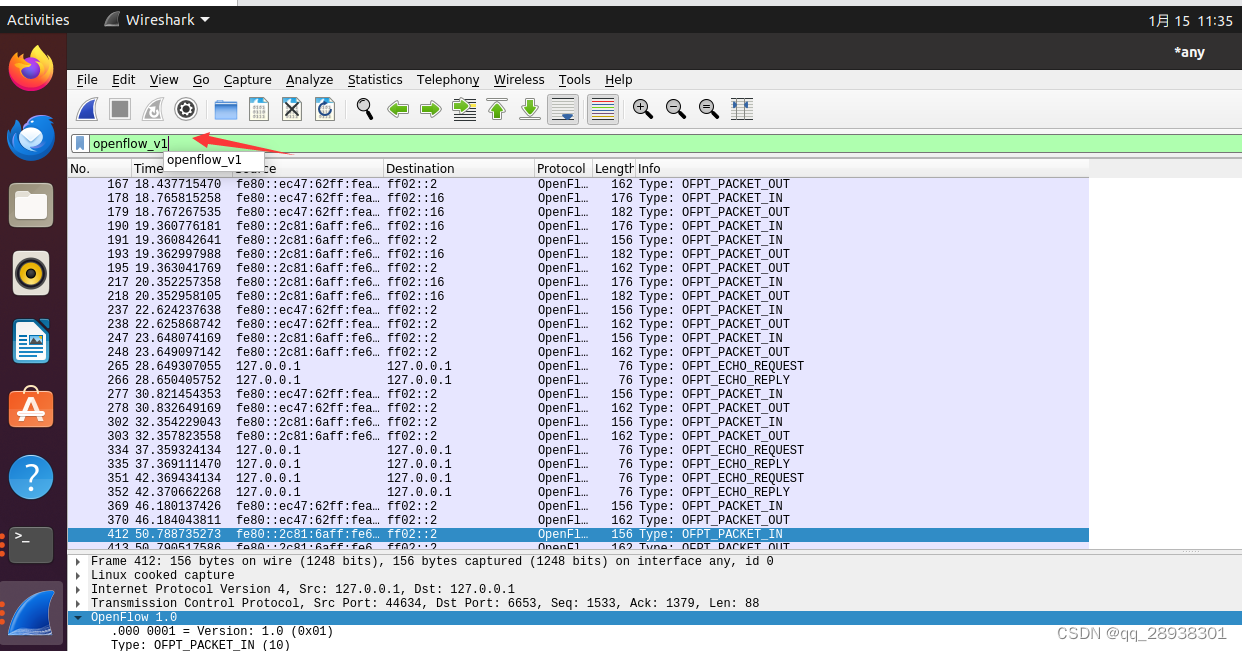This screenshot has height=651, width=1242.
Task: Open the Wireless menu
Action: coord(519,80)
